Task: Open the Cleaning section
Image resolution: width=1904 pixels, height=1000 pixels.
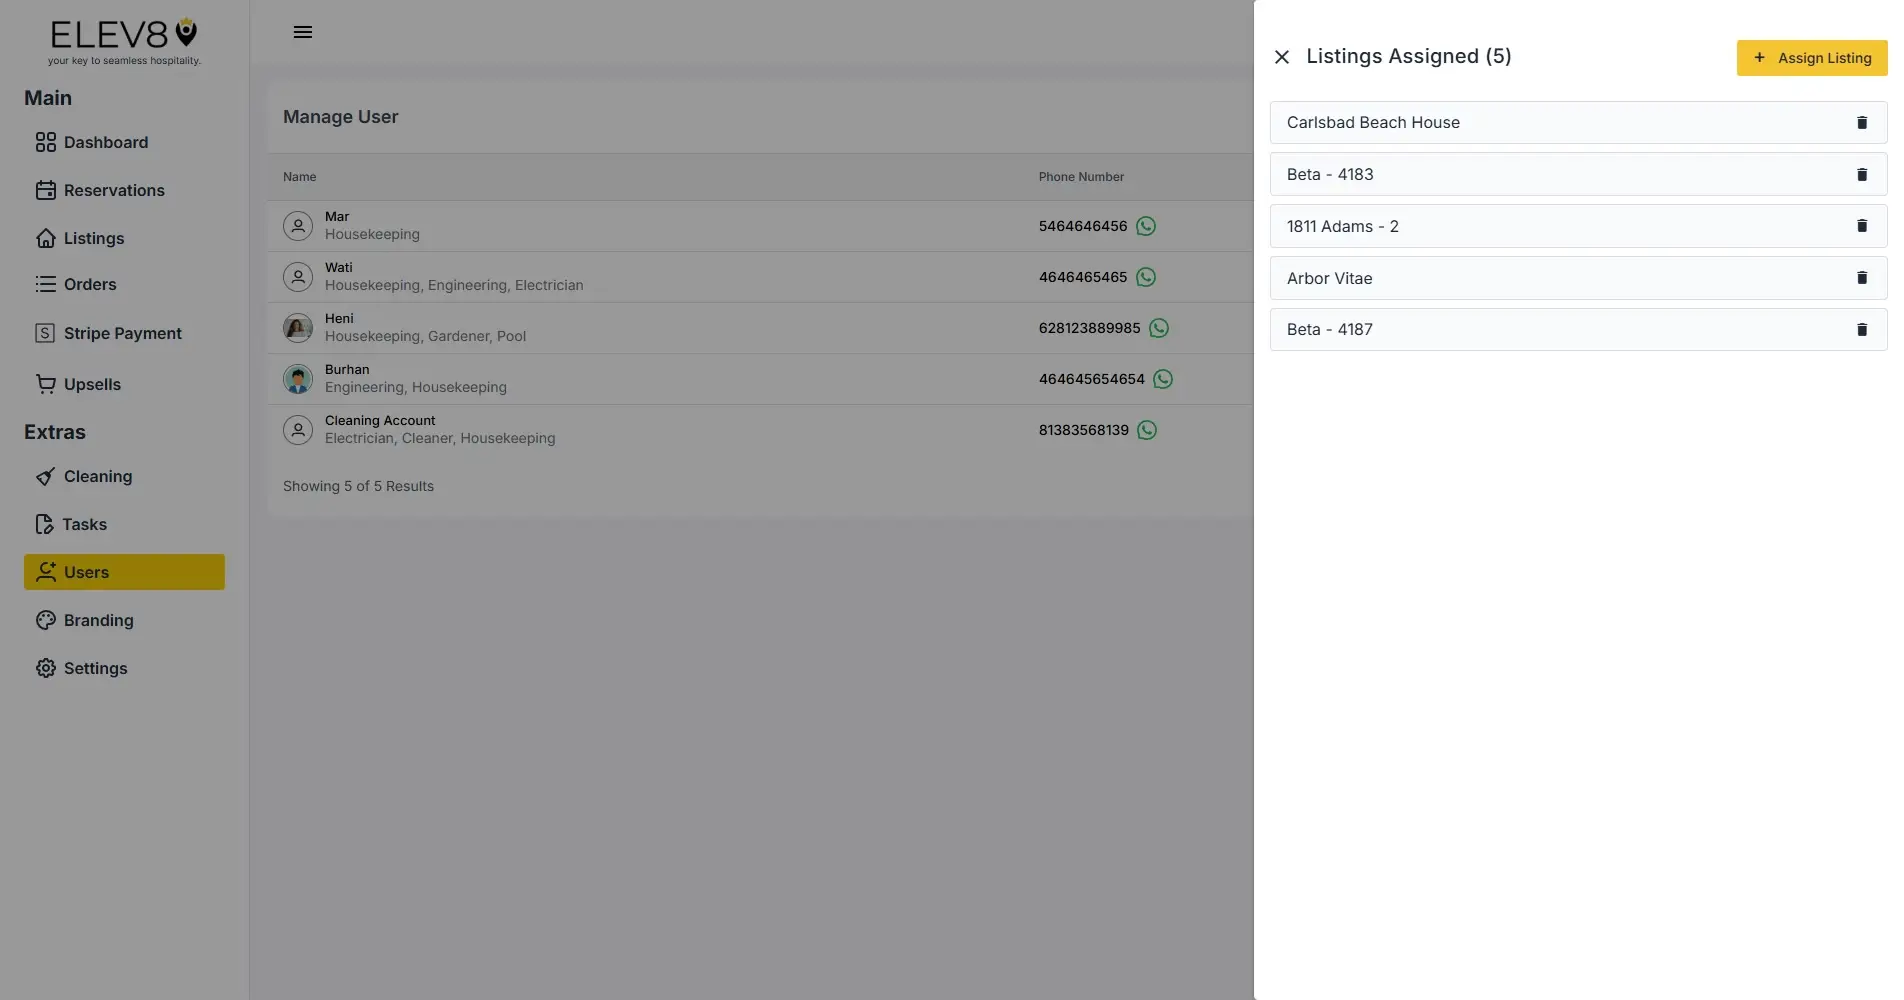Action: 97,476
